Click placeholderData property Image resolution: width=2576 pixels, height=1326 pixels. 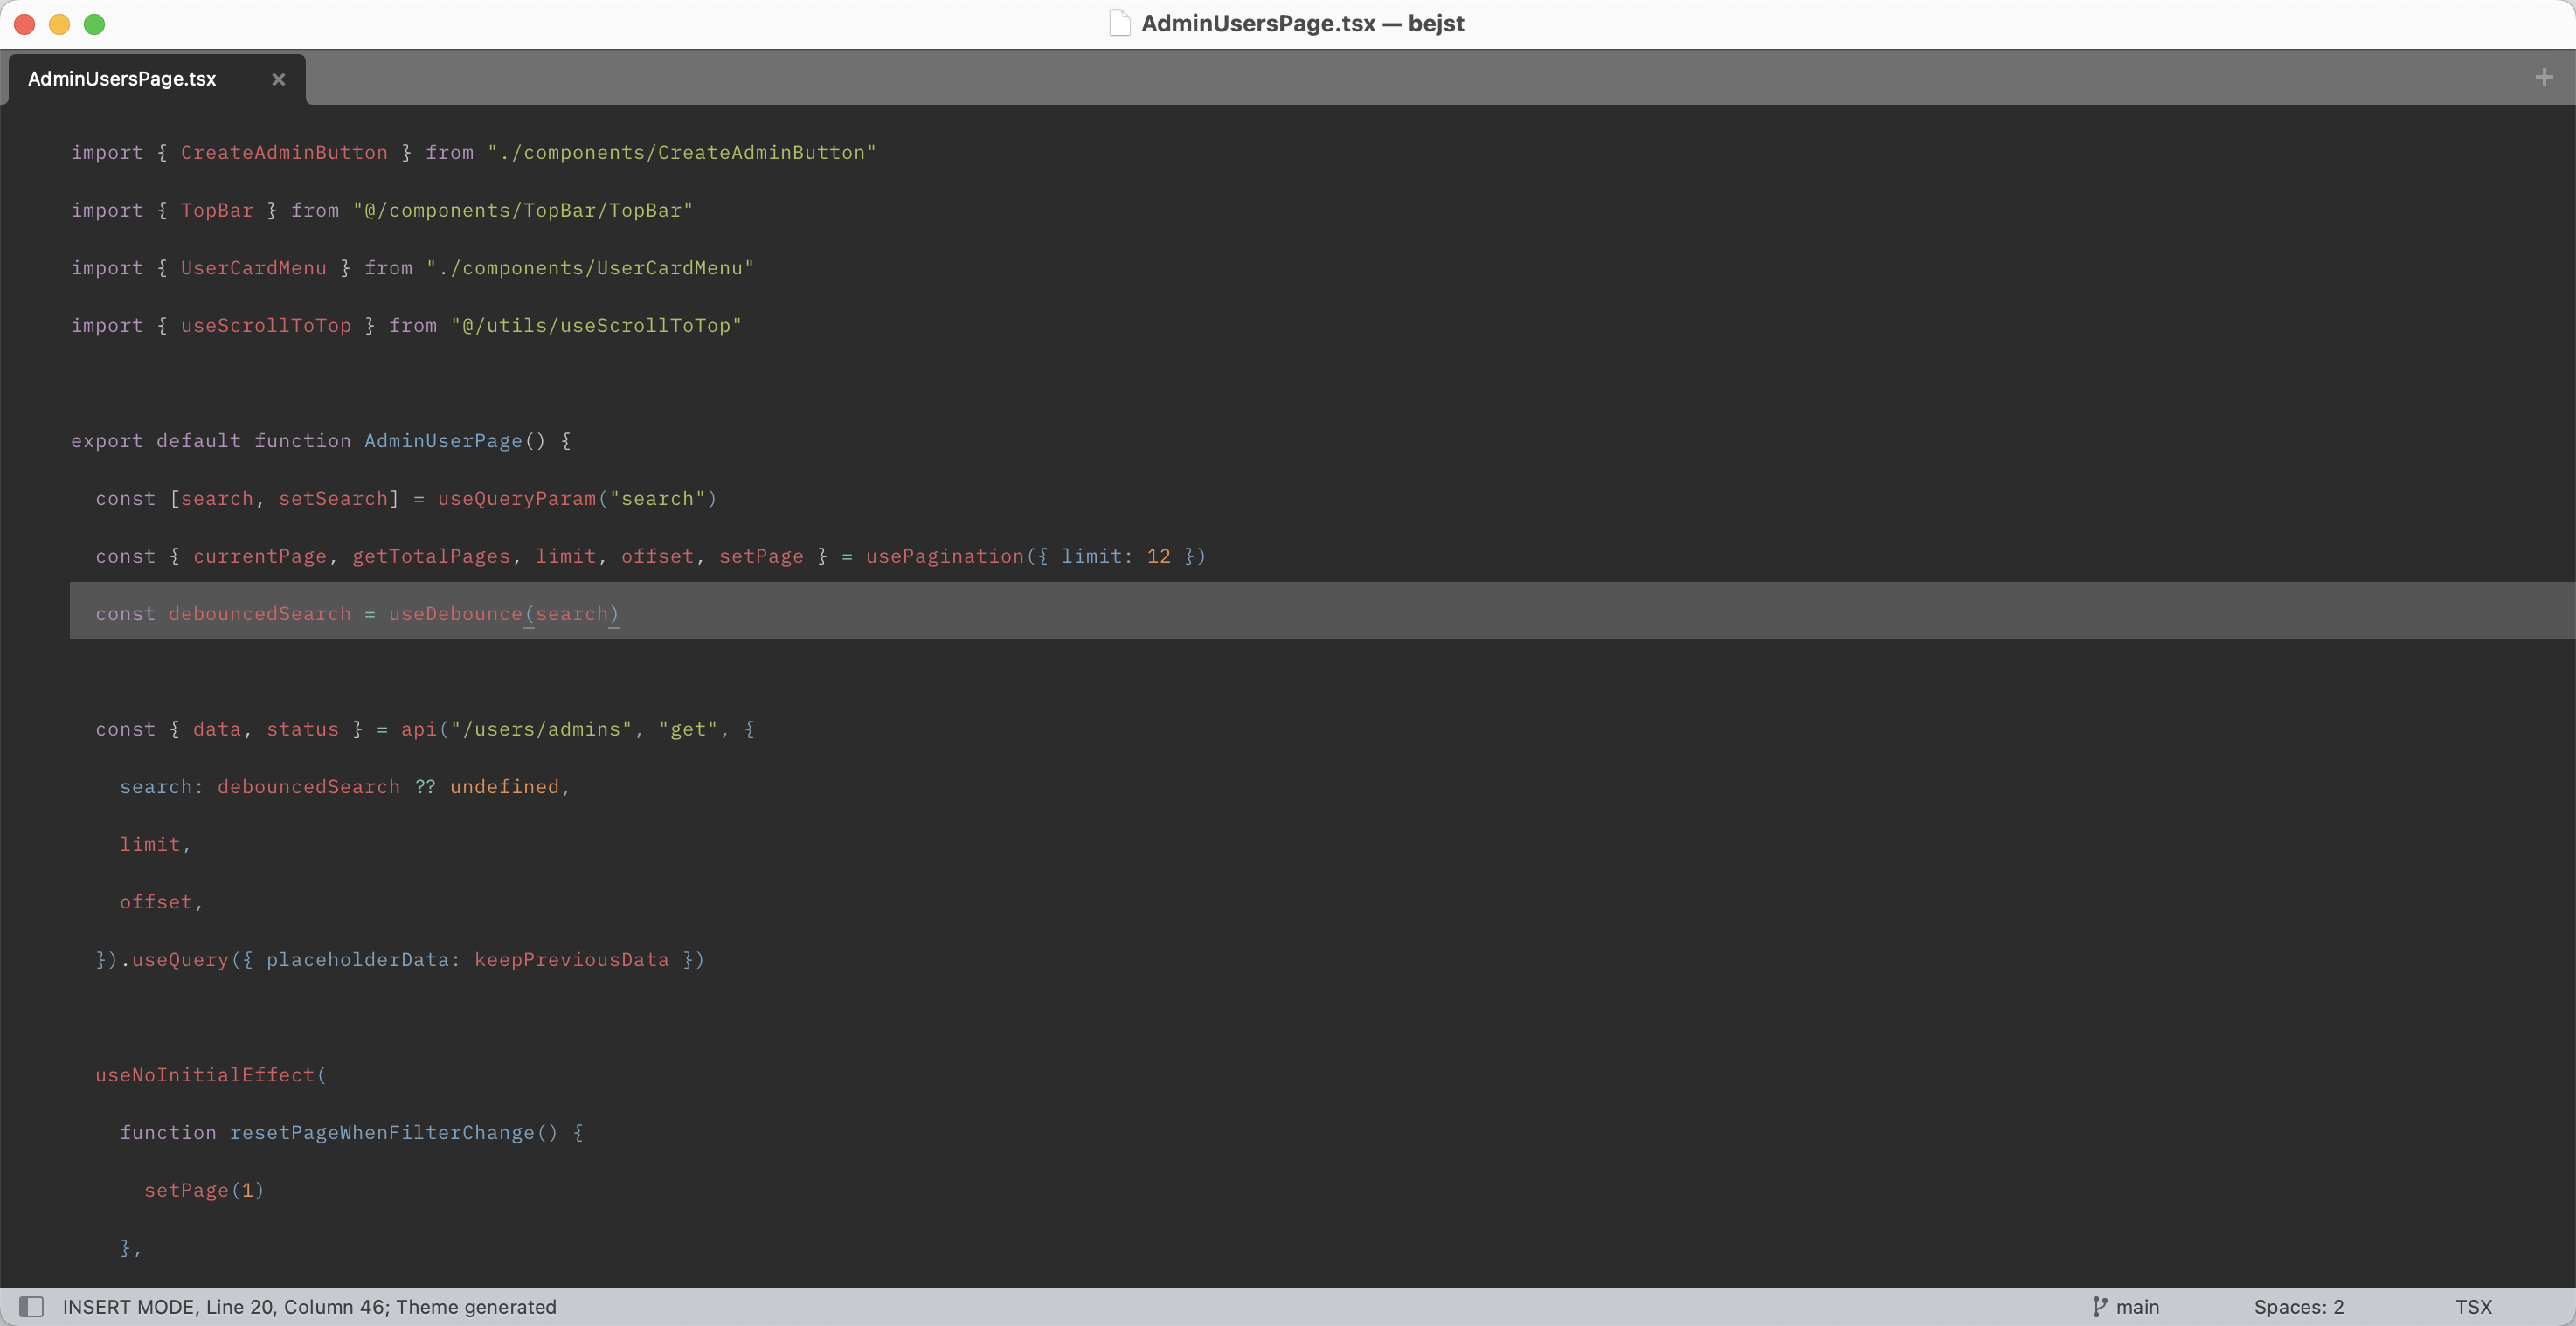tap(357, 960)
